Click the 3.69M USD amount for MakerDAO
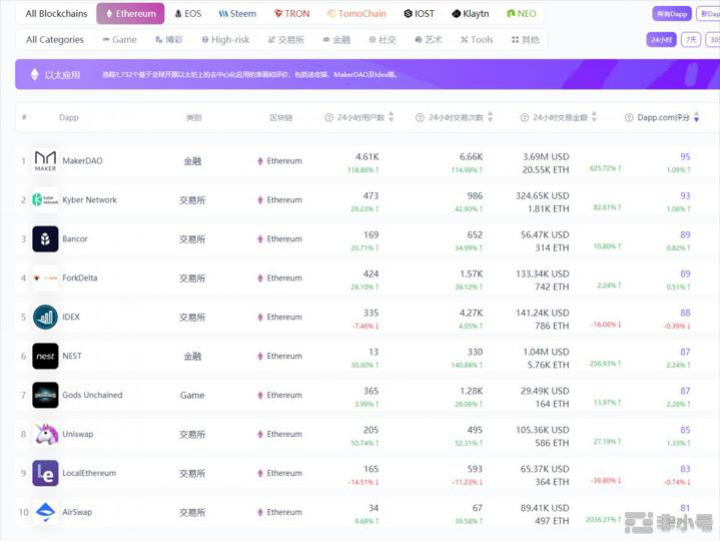The image size is (720, 541). [546, 157]
